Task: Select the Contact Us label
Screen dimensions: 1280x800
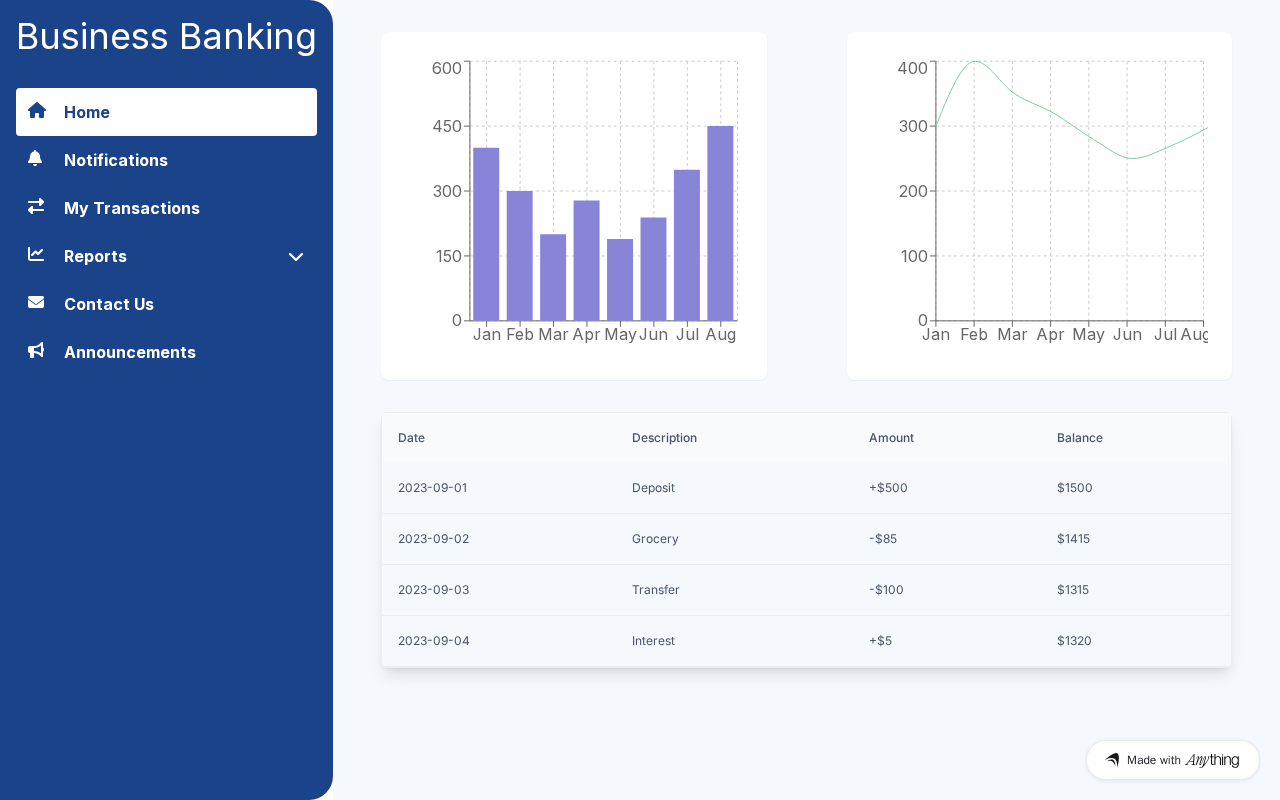Action: [x=109, y=304]
